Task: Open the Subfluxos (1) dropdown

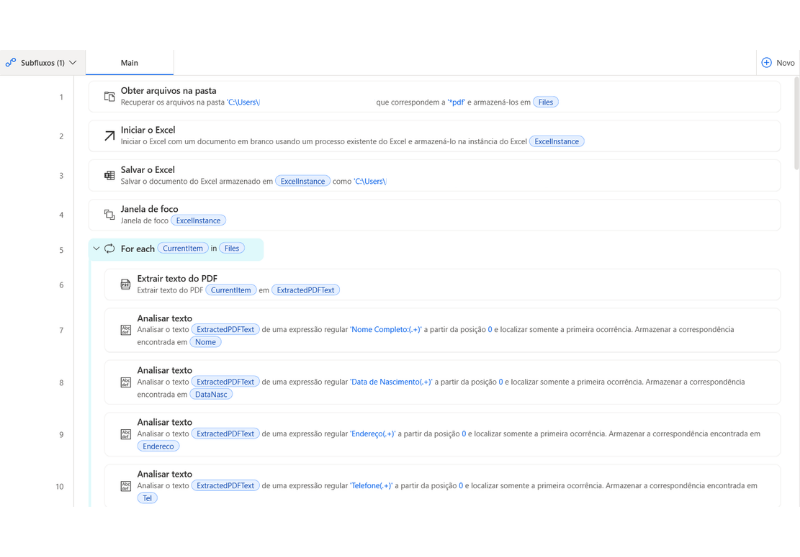Action: (x=42, y=63)
